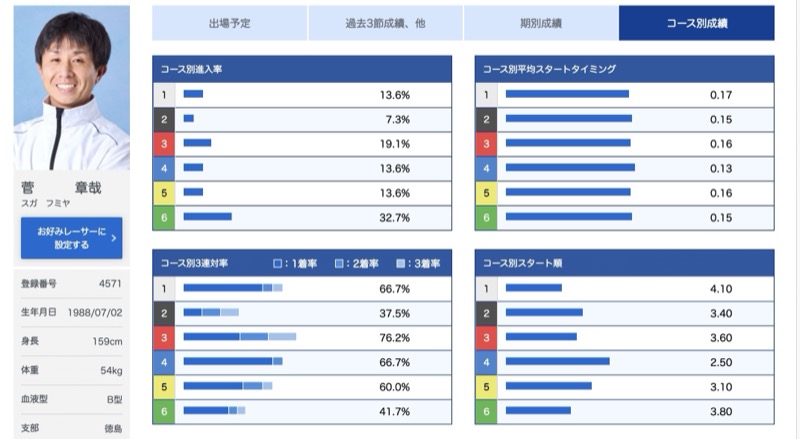Screen dimensions: 800x439
Task: Click the コース別成績 tab
Action: (696, 22)
